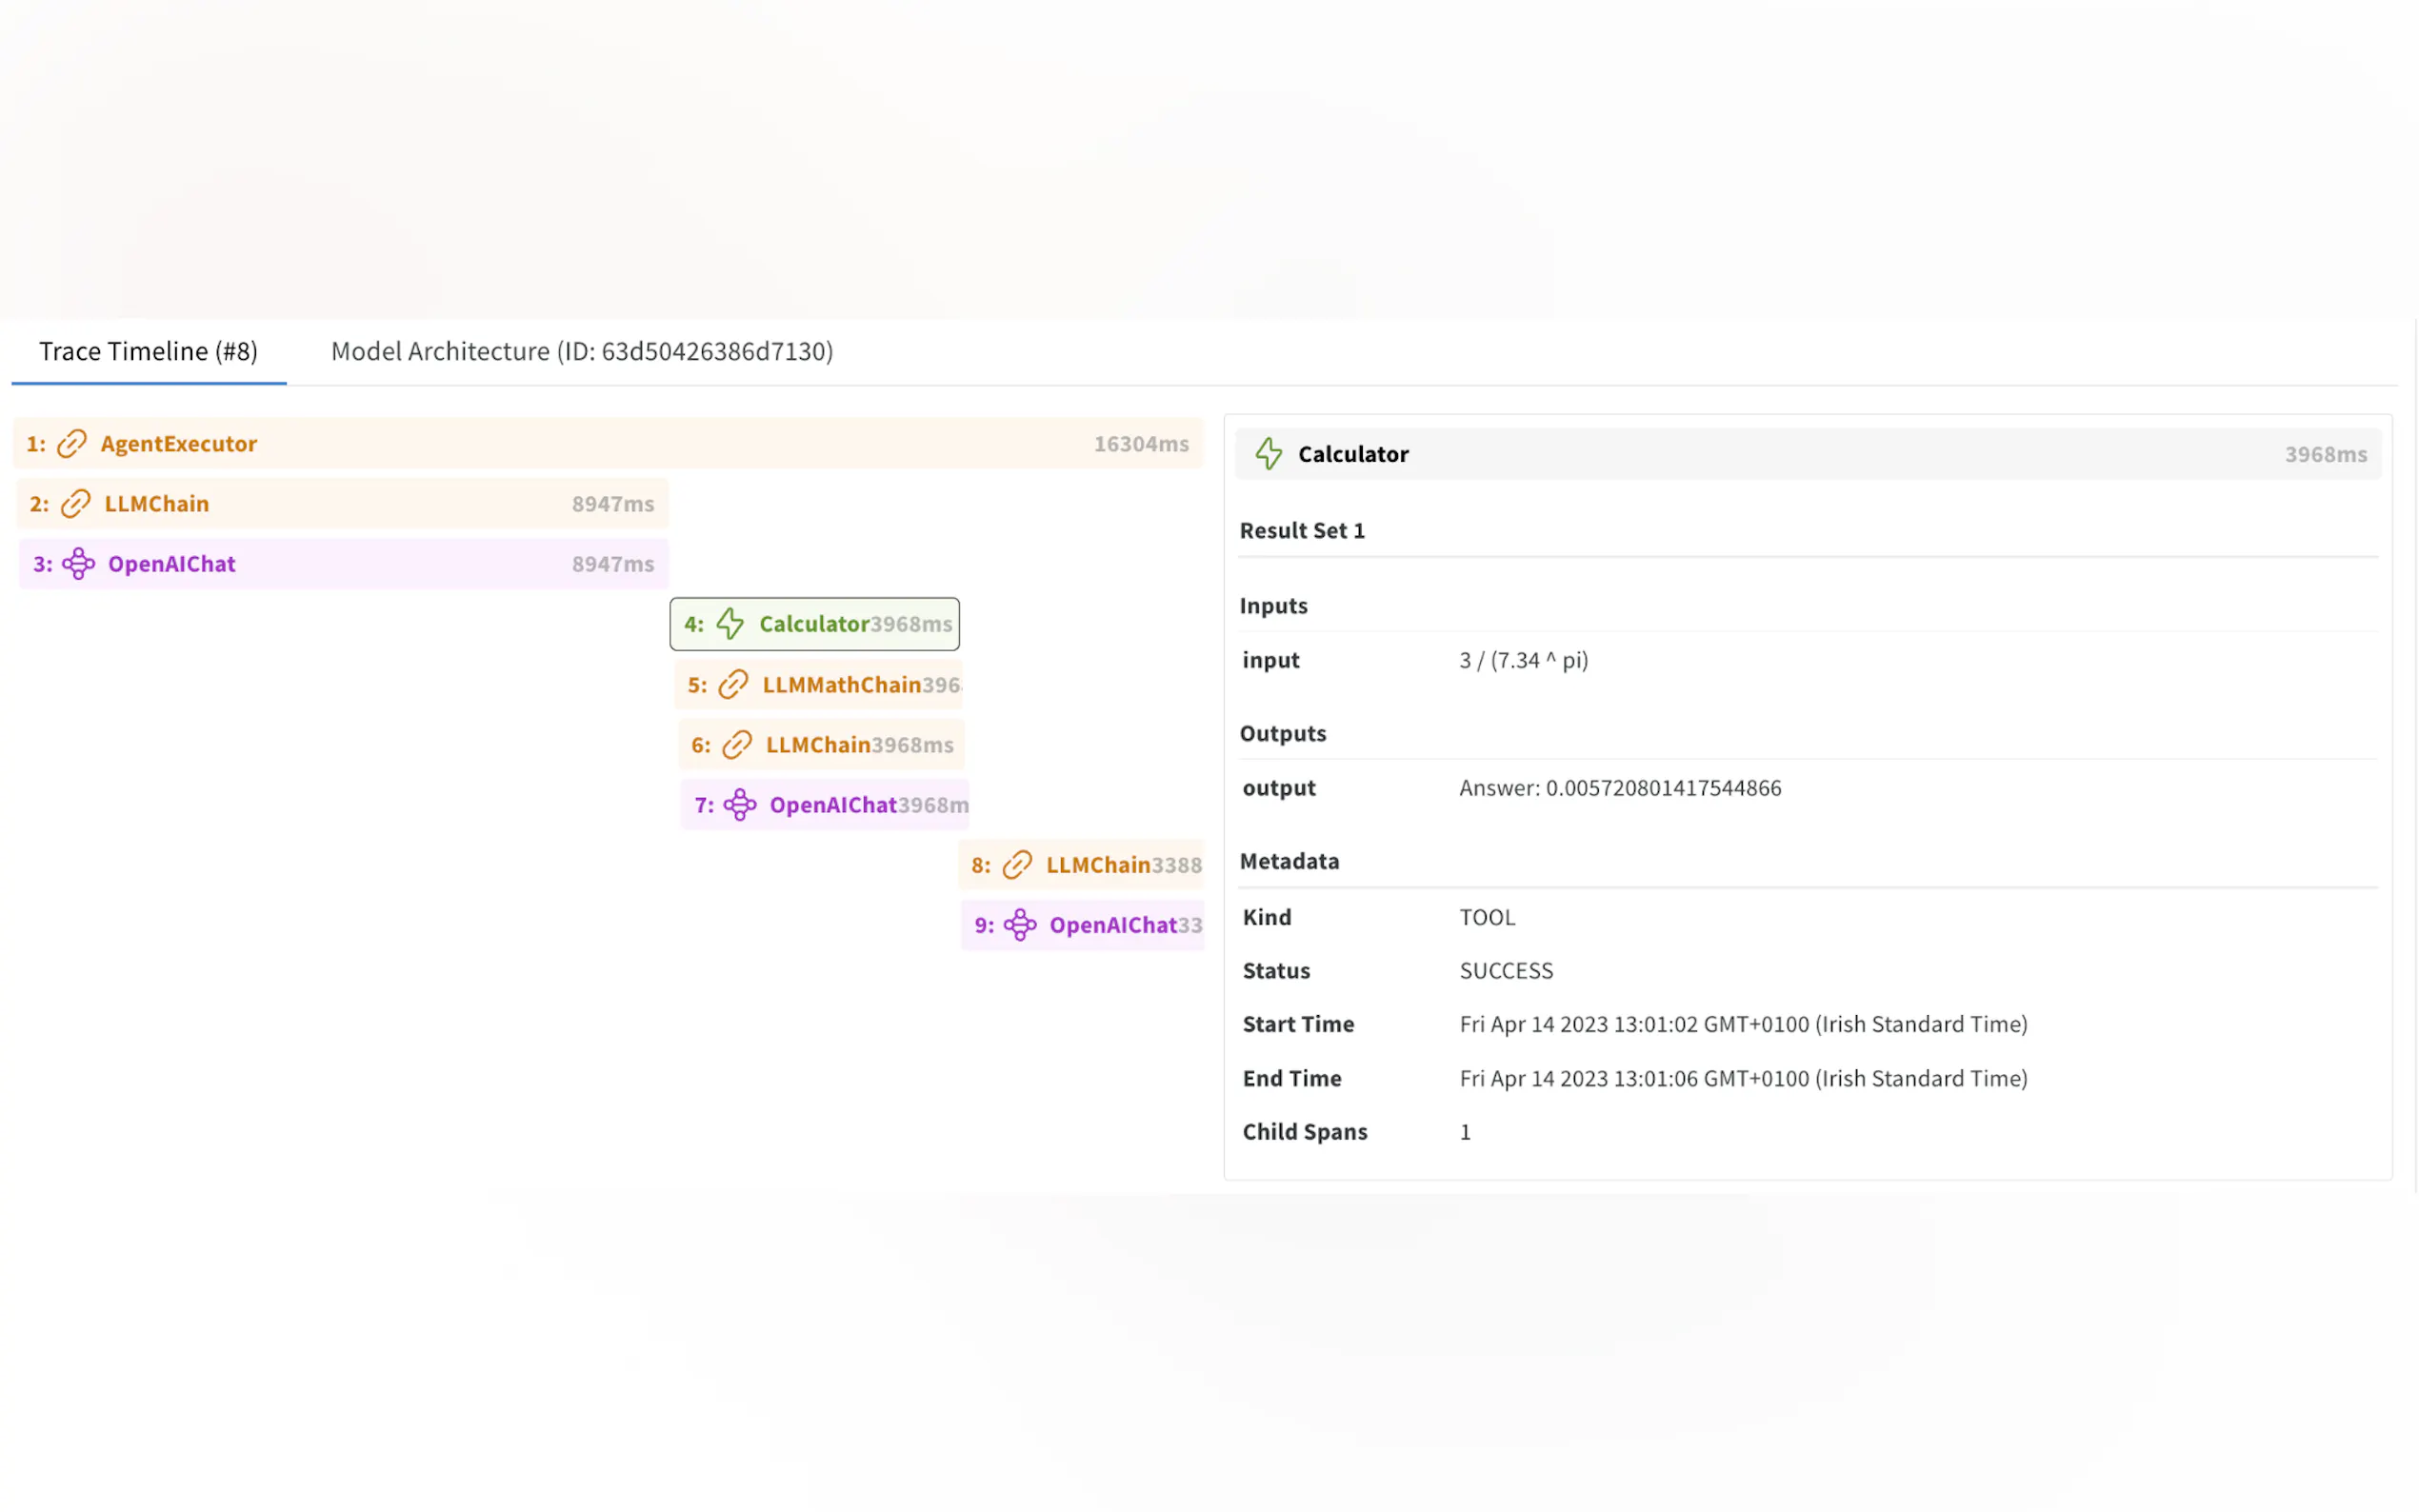
Task: Click the Calculator span lightning bolt icon
Action: [730, 624]
